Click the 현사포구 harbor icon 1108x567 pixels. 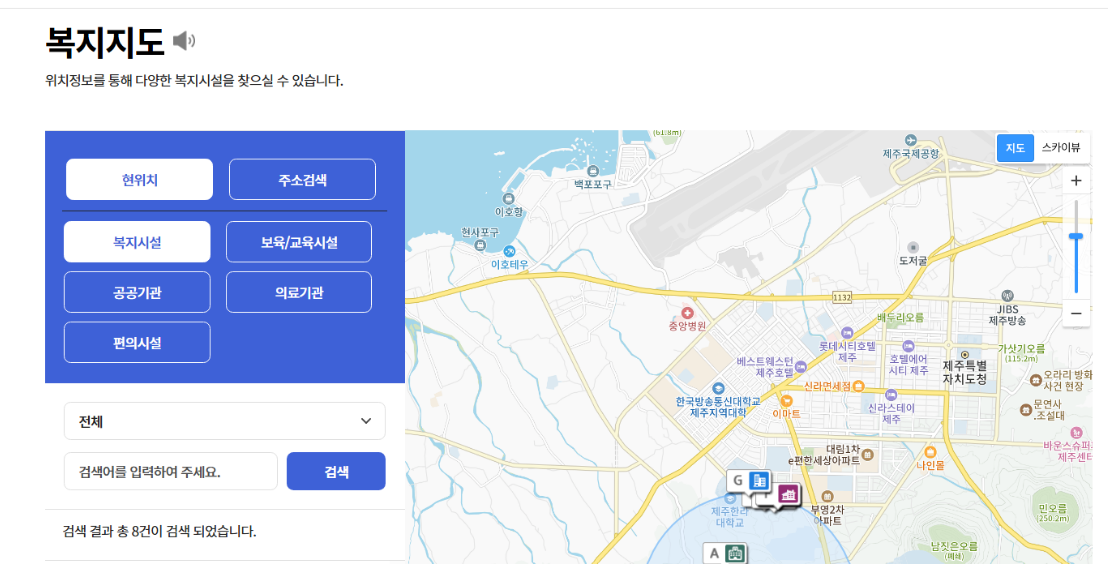480,245
